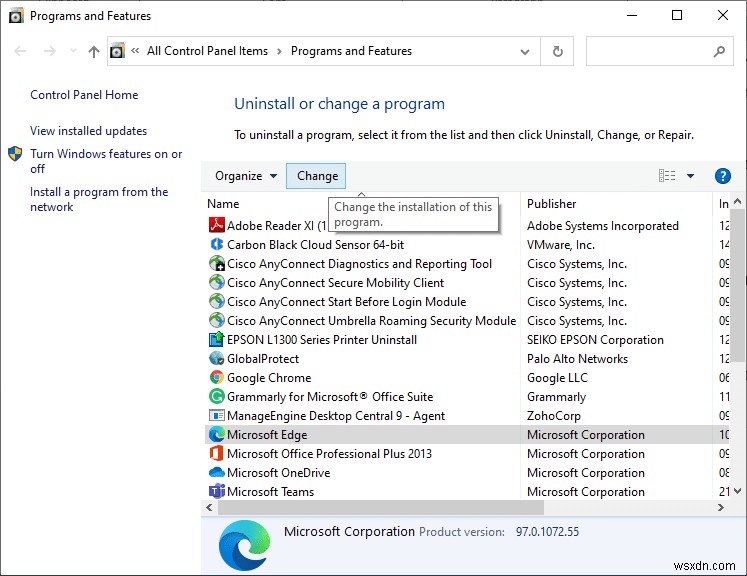Click publisher Adobe Systems Incorporated cell
The height and width of the screenshot is (576, 747).
pyautogui.click(x=603, y=225)
